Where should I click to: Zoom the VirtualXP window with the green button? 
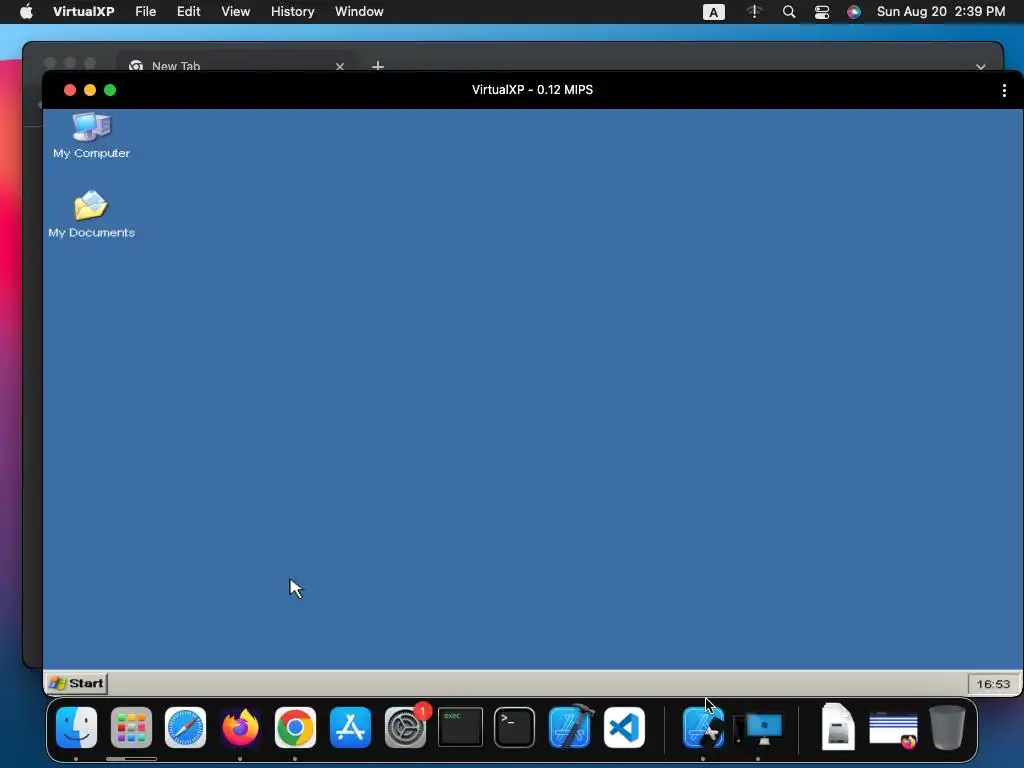(110, 90)
